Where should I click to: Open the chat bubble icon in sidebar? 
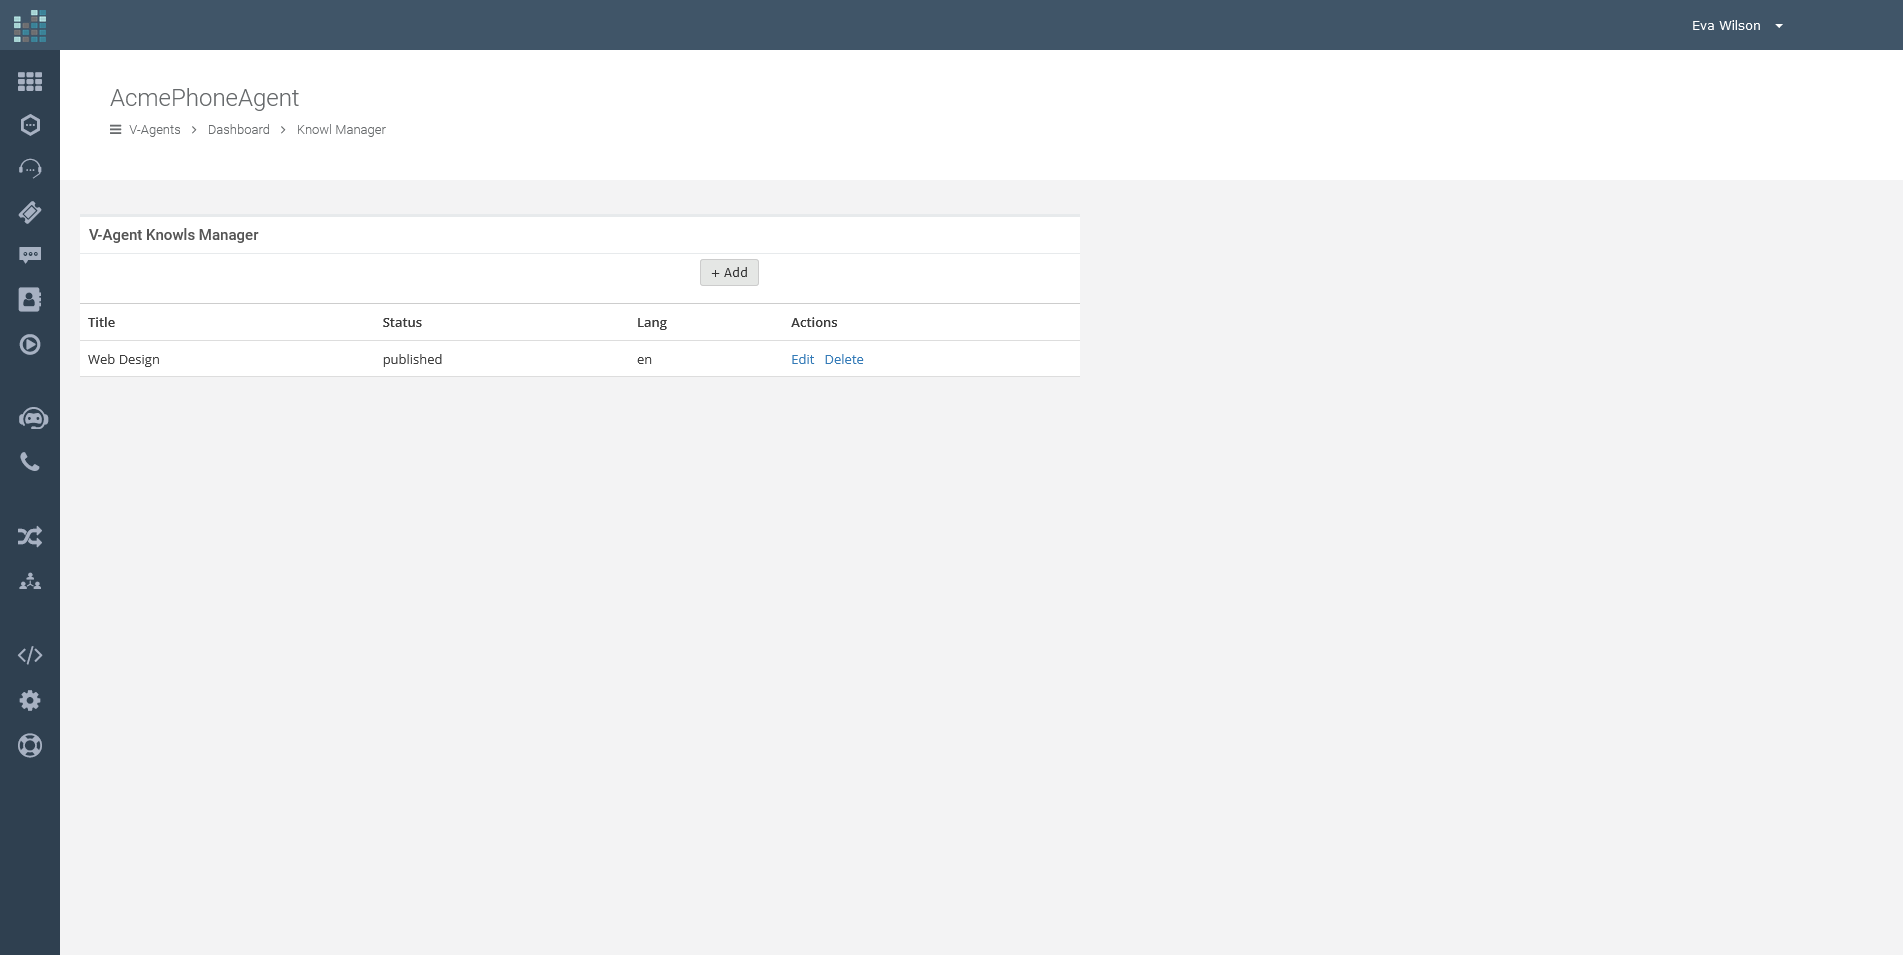(30, 256)
